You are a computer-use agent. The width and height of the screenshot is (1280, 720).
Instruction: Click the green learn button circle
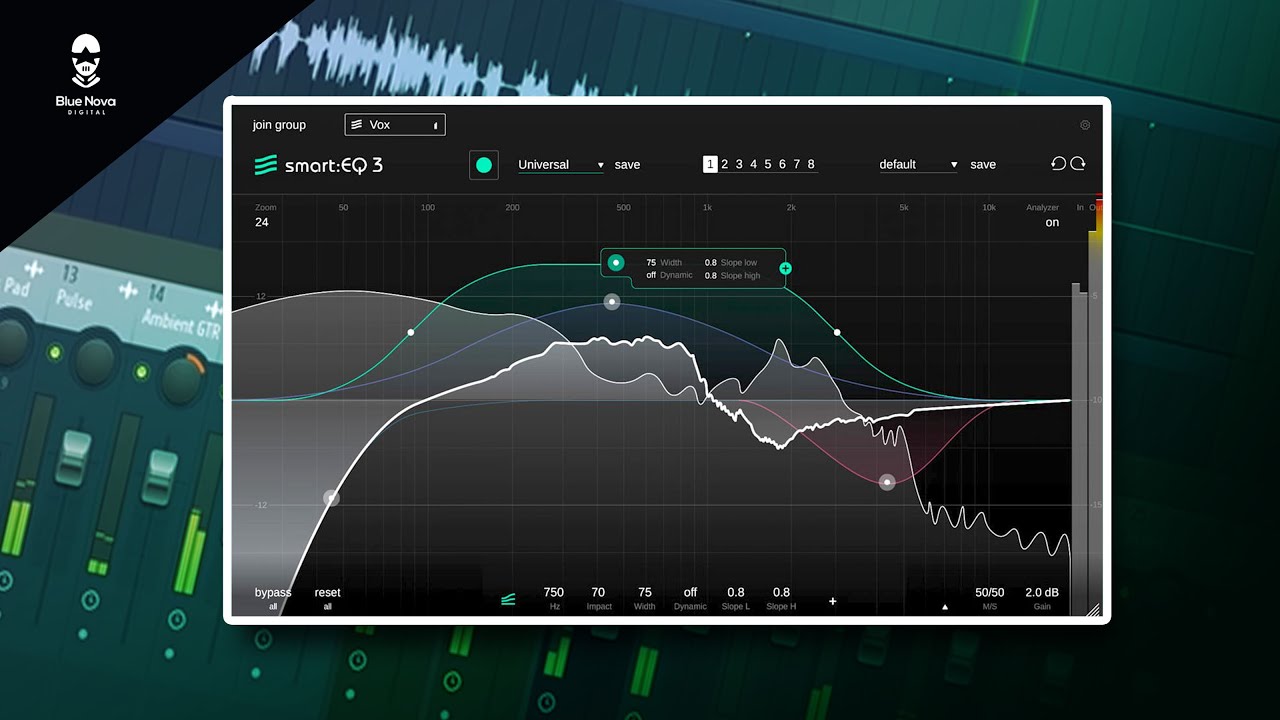(484, 165)
